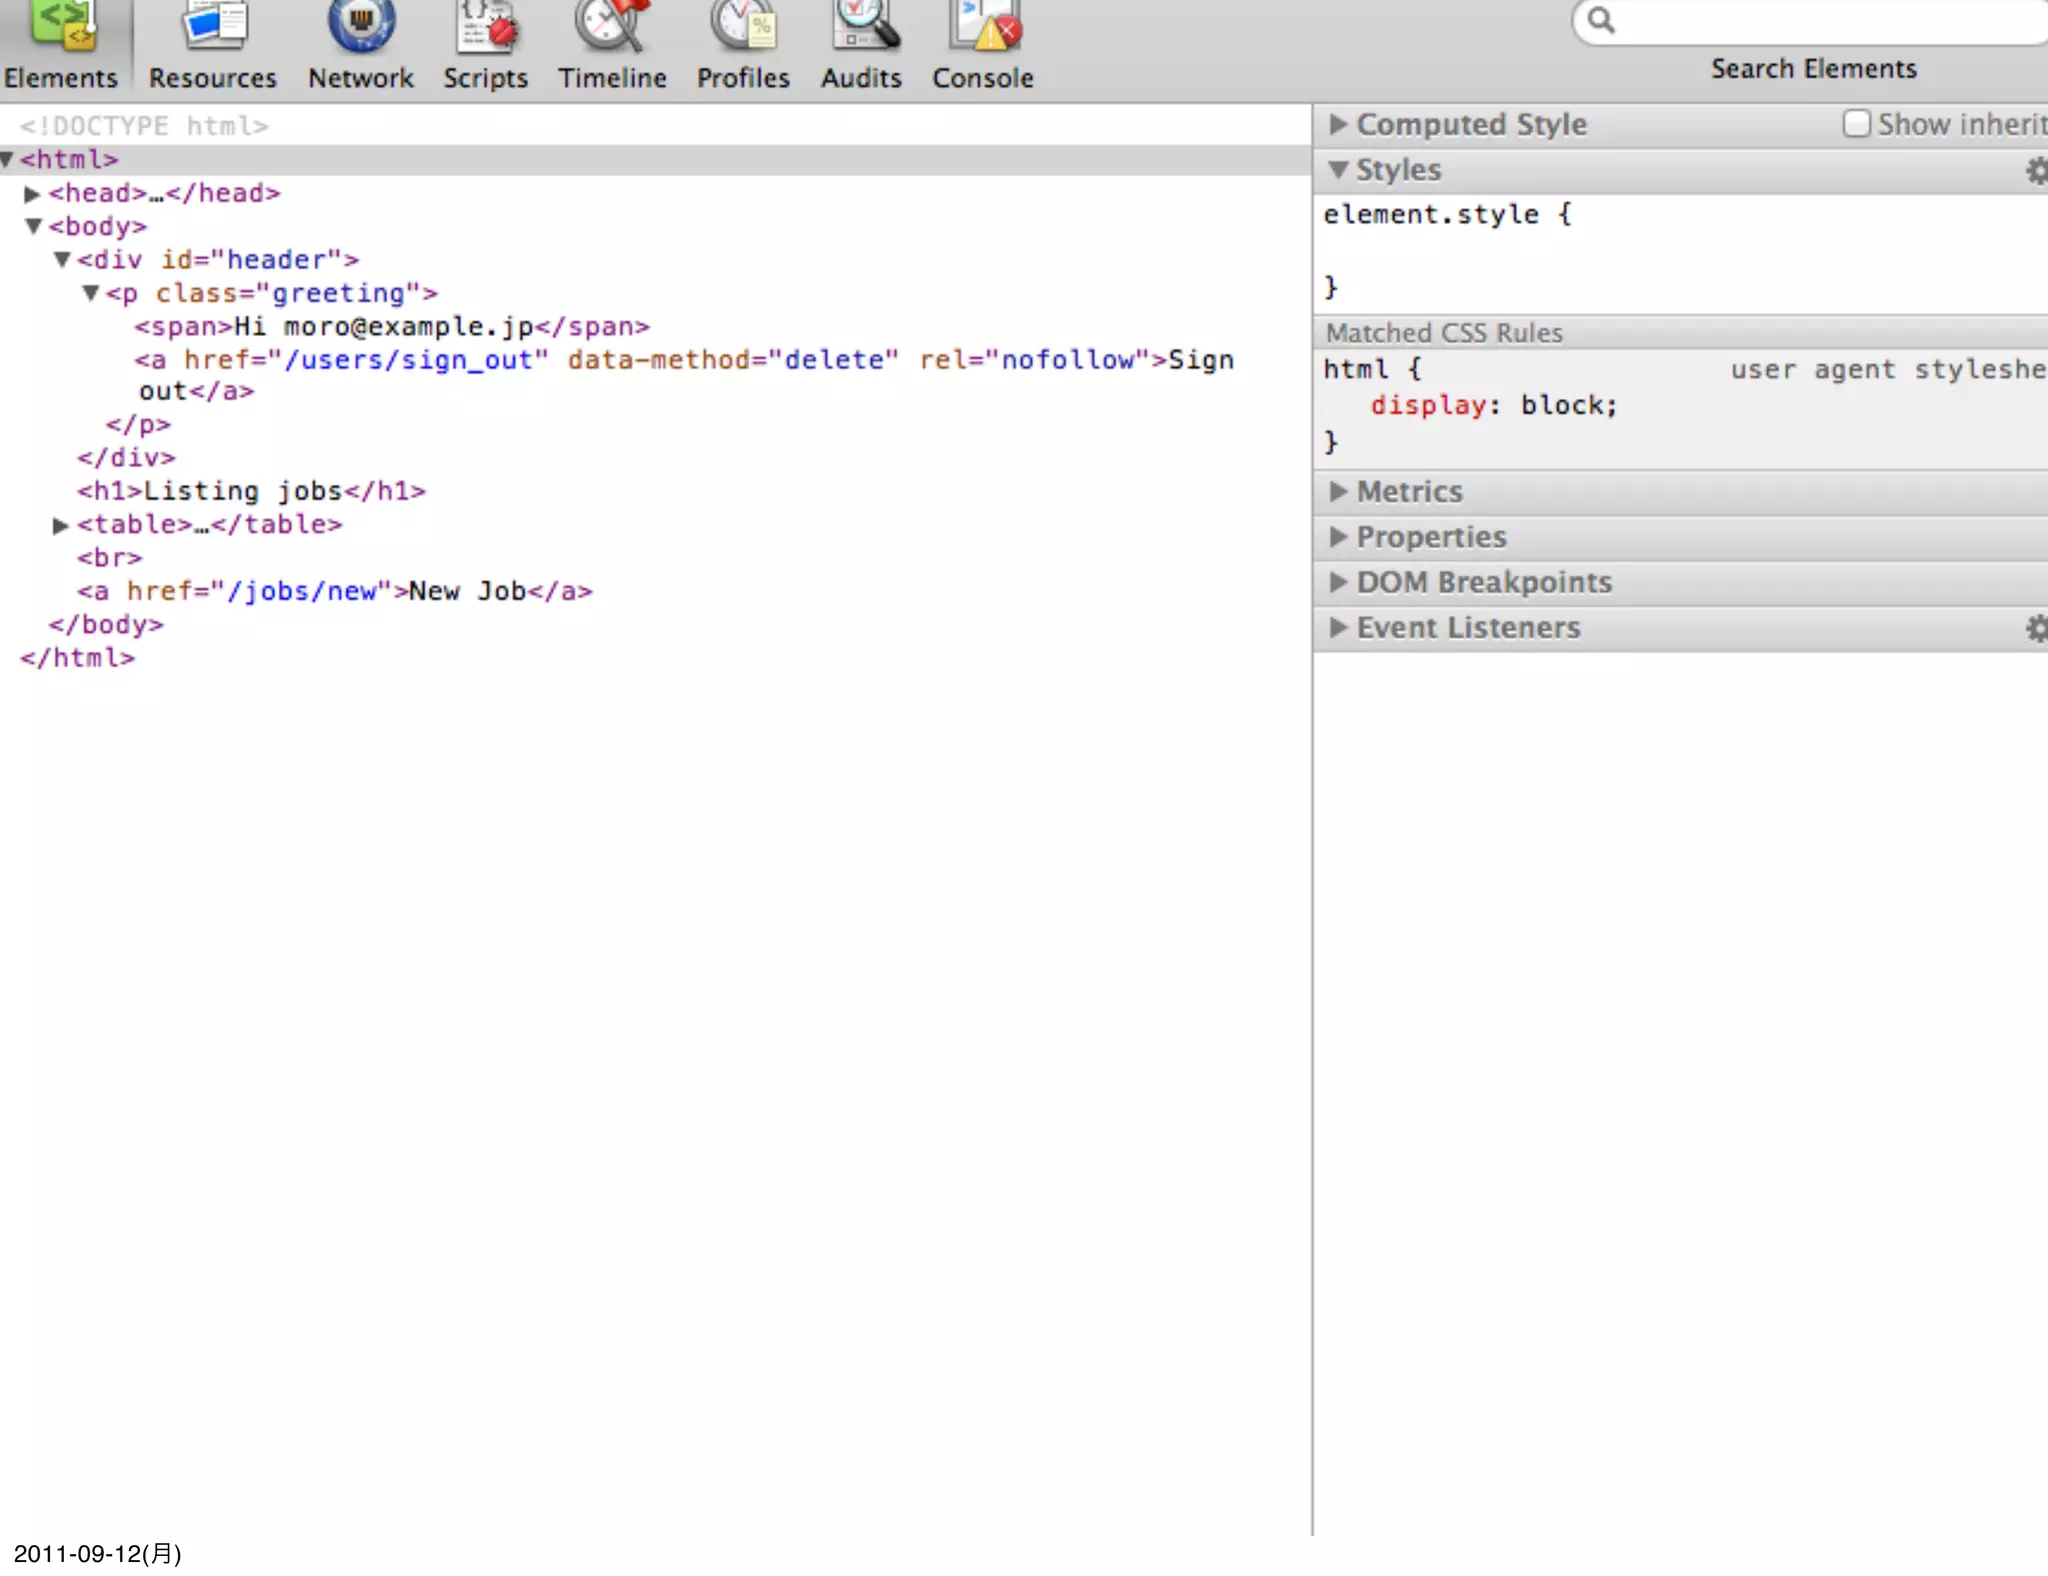Enable Show inherited checkbox
Screen dimensions: 2048x1576
(x=1856, y=124)
